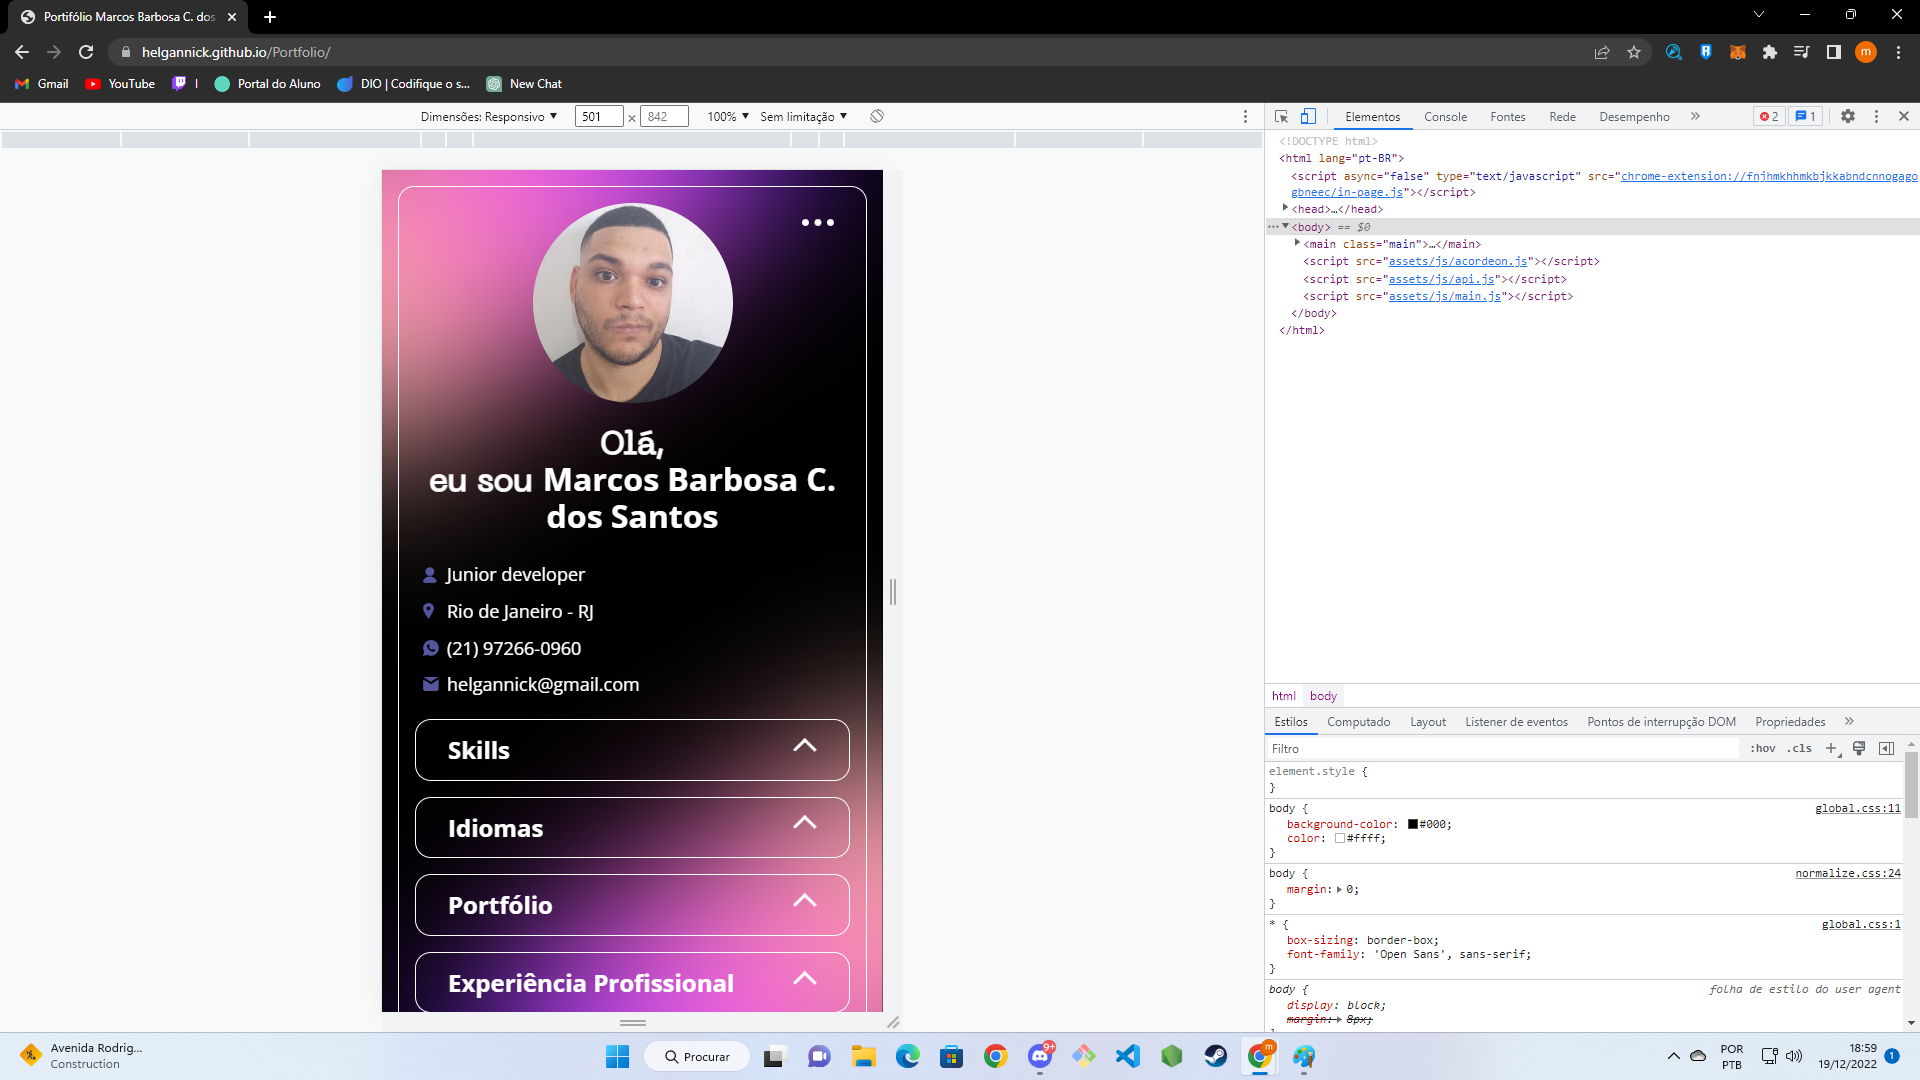Click the rendering emulation paintbrush icon
Image resolution: width=1920 pixels, height=1080 pixels.
[1859, 749]
